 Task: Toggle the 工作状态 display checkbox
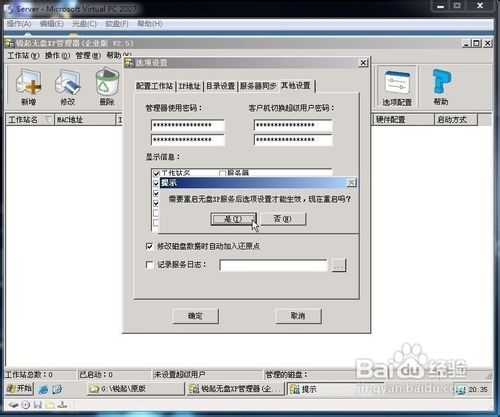tap(156, 173)
